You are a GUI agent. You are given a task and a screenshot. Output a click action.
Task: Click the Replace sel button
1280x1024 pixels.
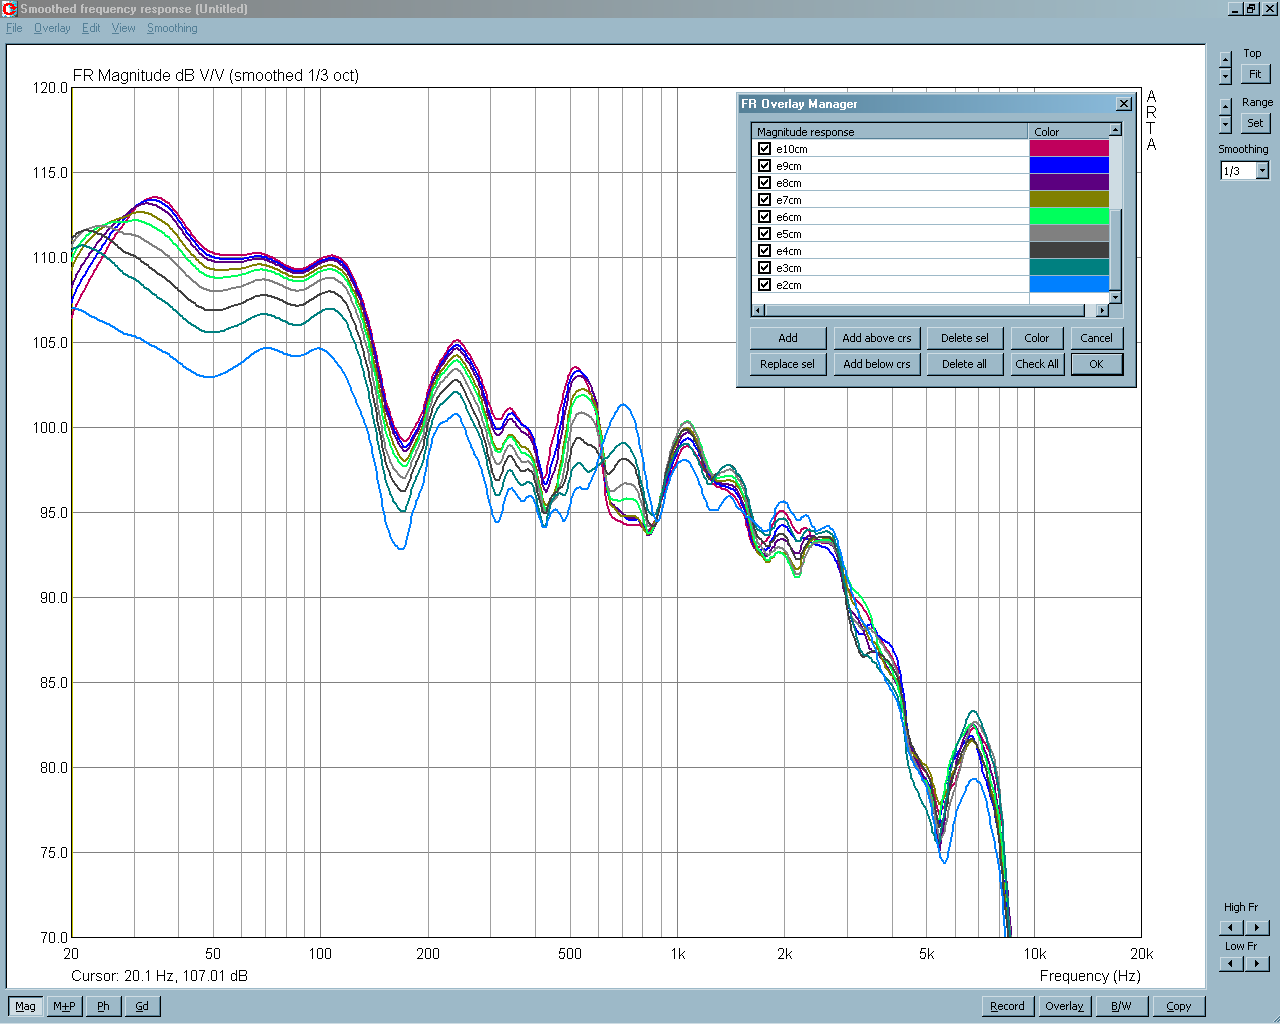[x=788, y=364]
